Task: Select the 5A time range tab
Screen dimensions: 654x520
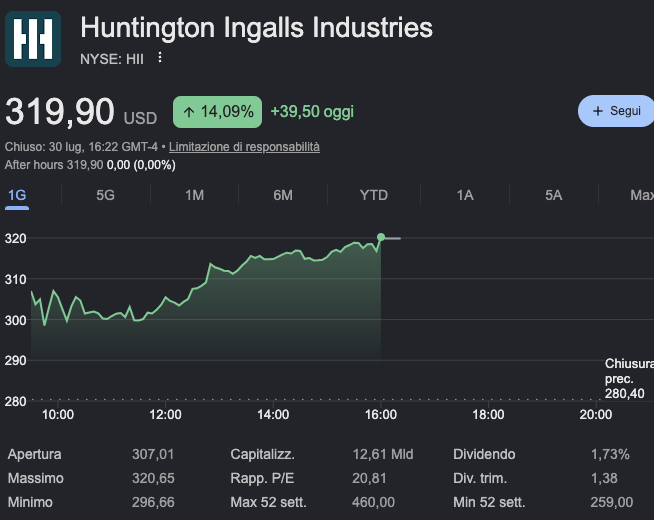Action: (553, 195)
